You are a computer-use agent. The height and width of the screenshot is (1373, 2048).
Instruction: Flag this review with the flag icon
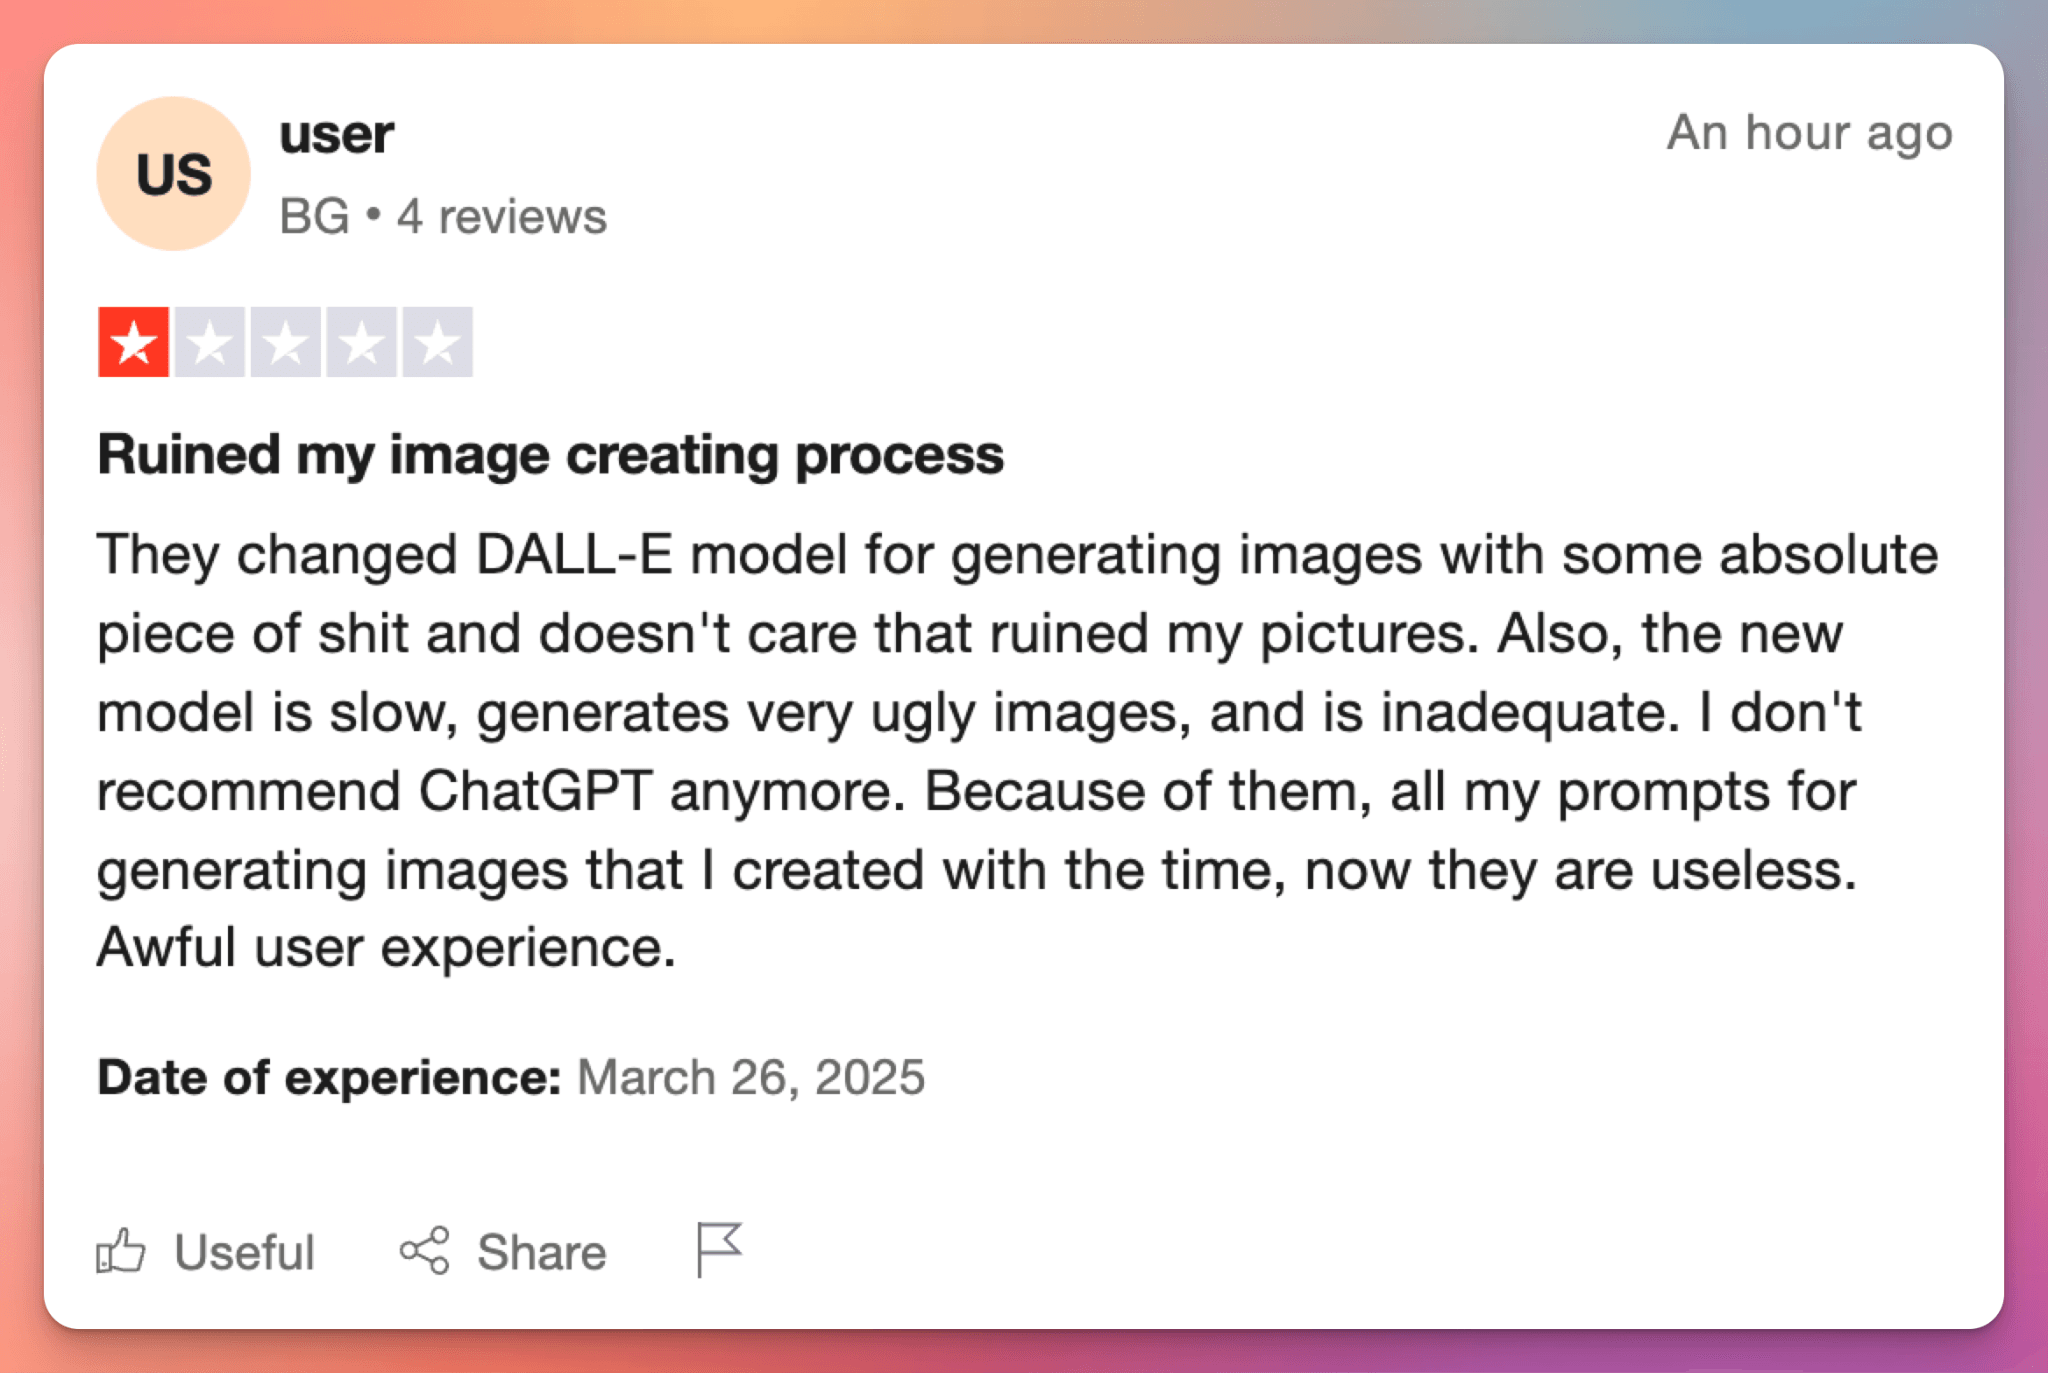(x=718, y=1248)
